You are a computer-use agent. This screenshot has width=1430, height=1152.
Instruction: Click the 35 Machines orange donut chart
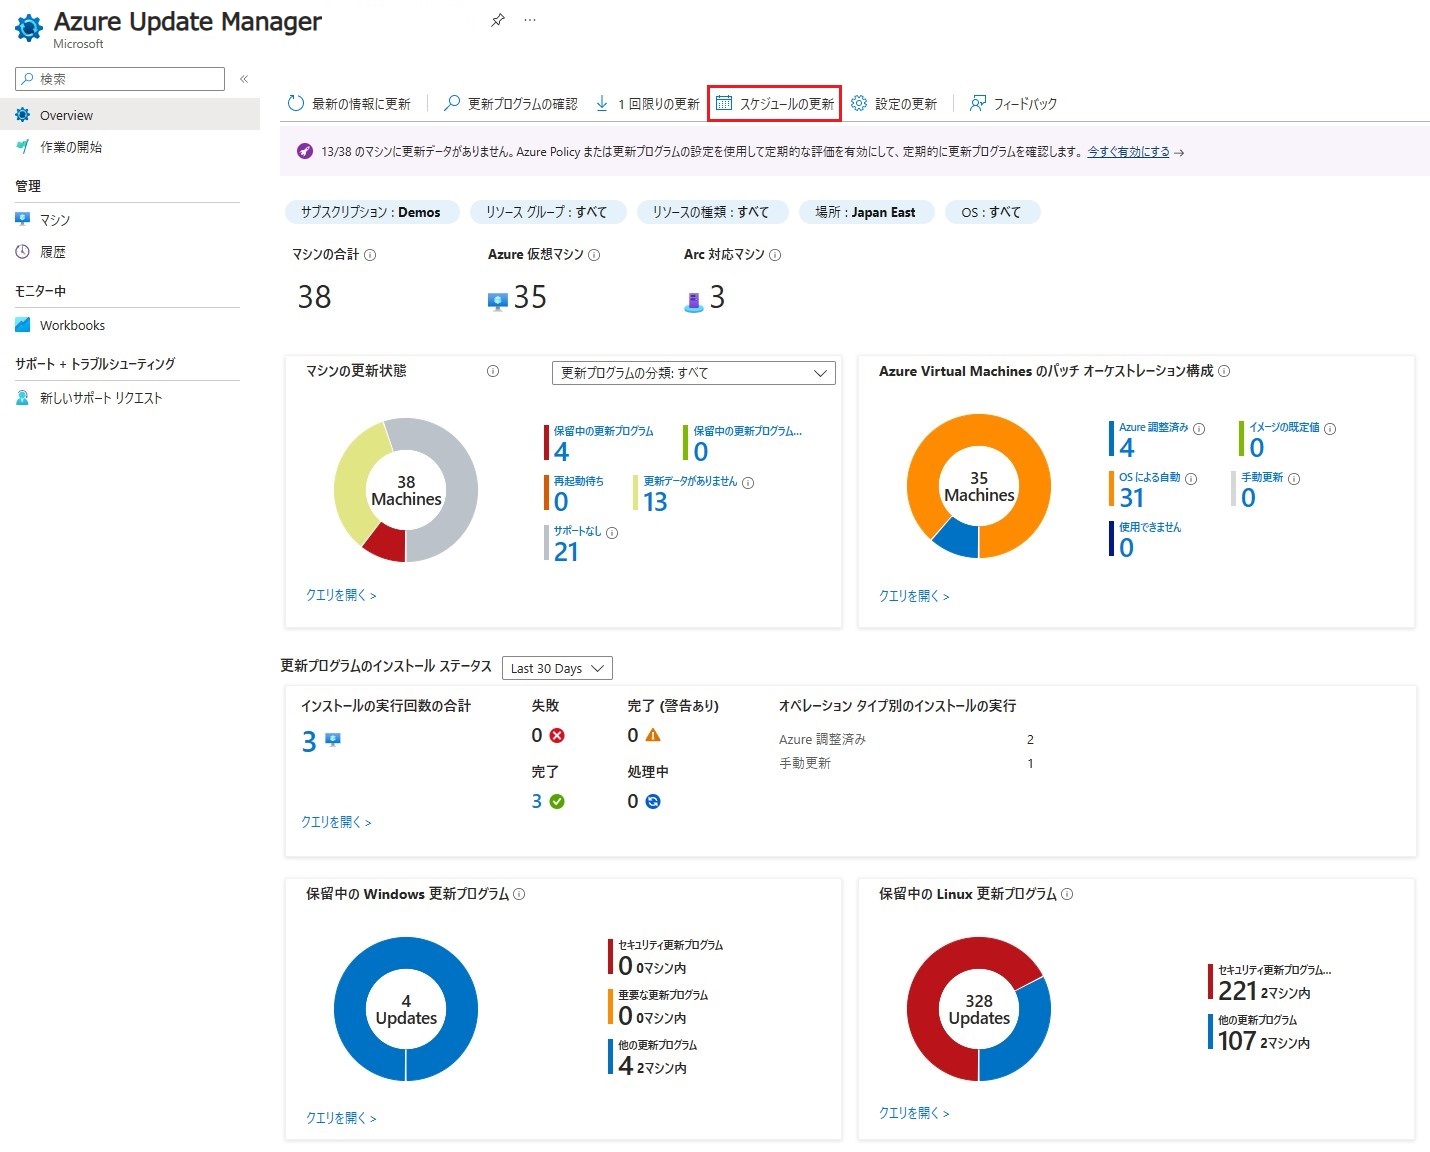[979, 486]
